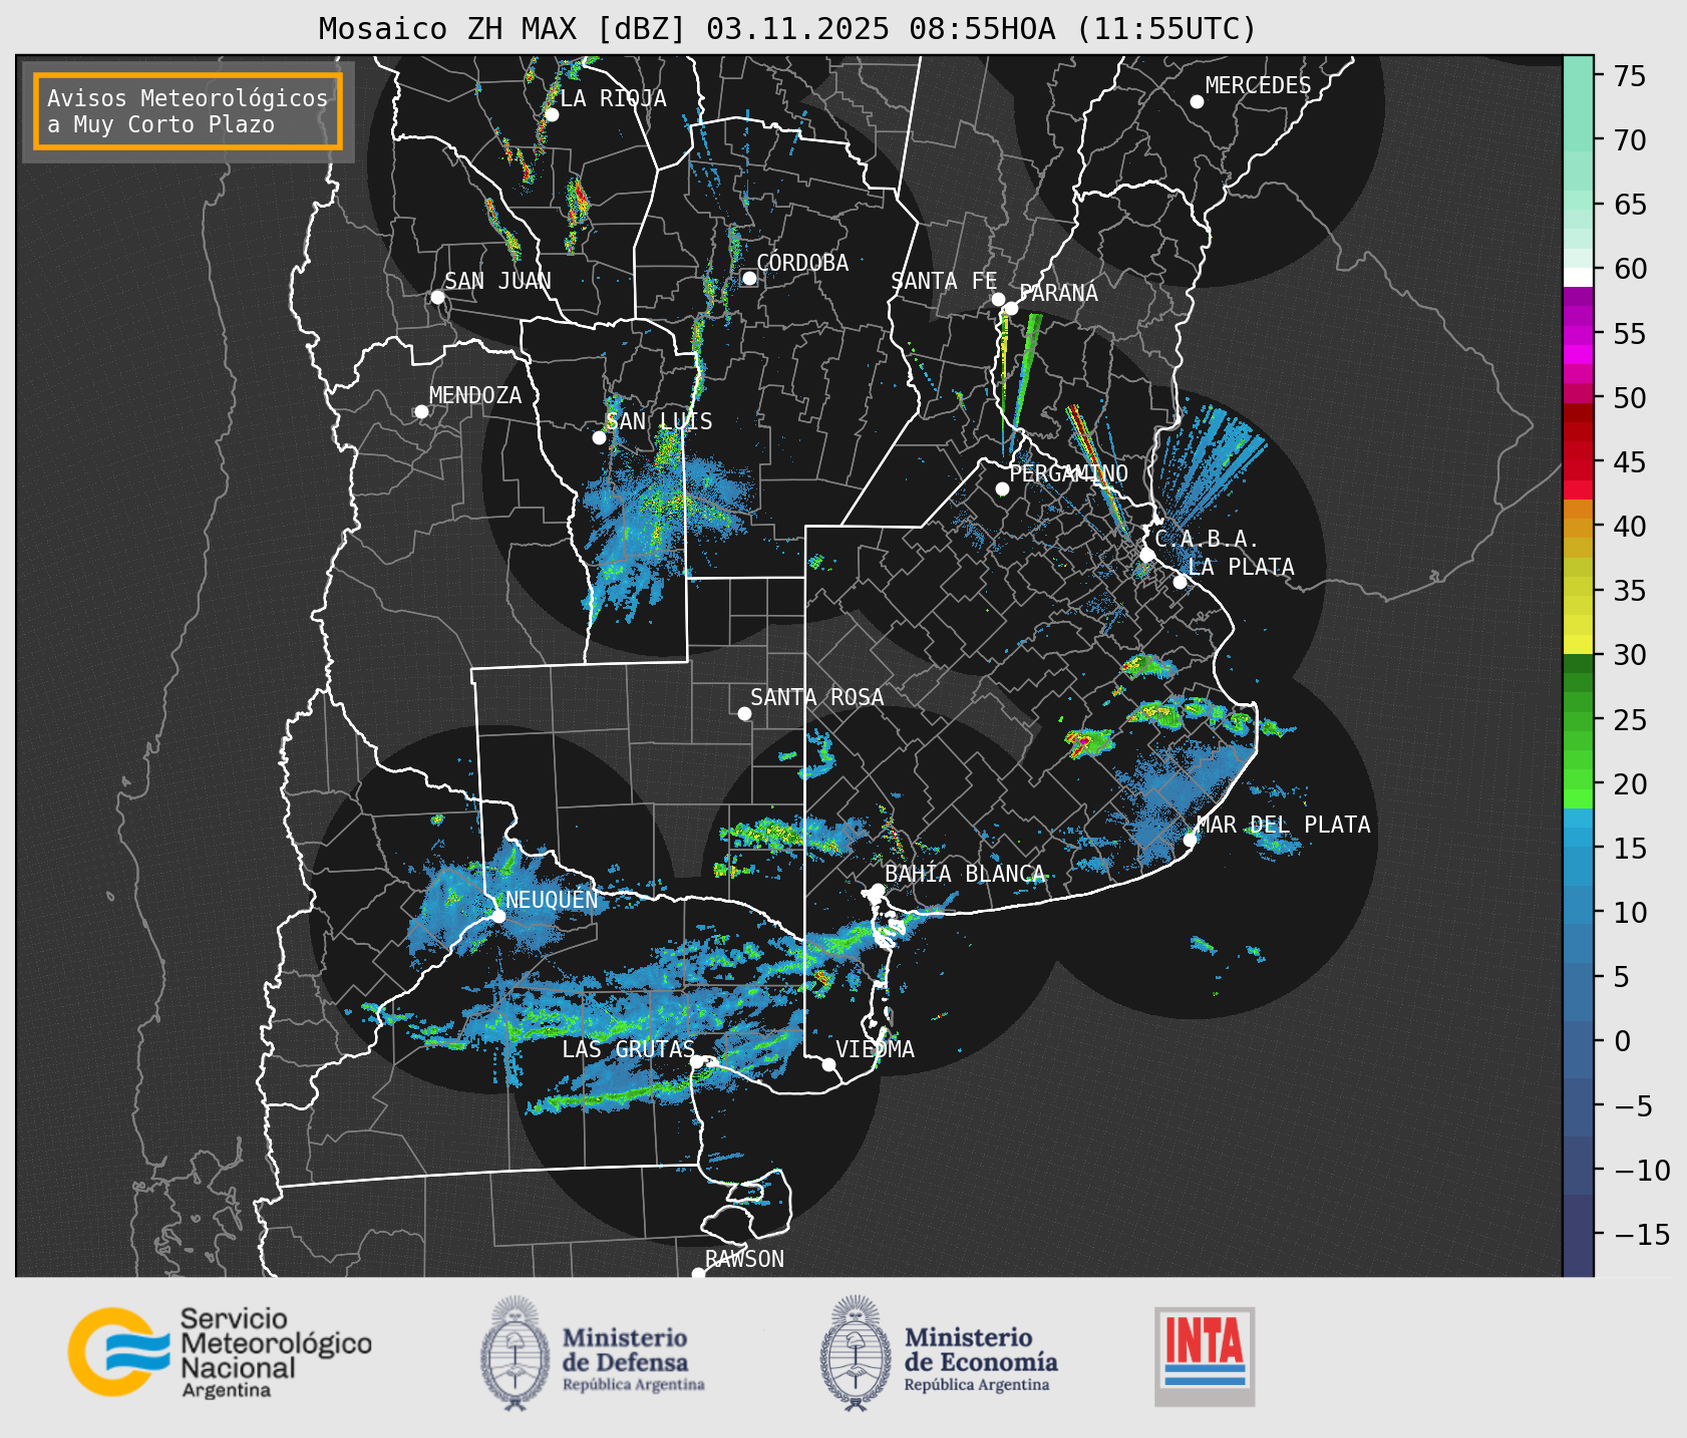Click the VIEDMA city marker
The height and width of the screenshot is (1438, 1687).
click(x=828, y=1064)
